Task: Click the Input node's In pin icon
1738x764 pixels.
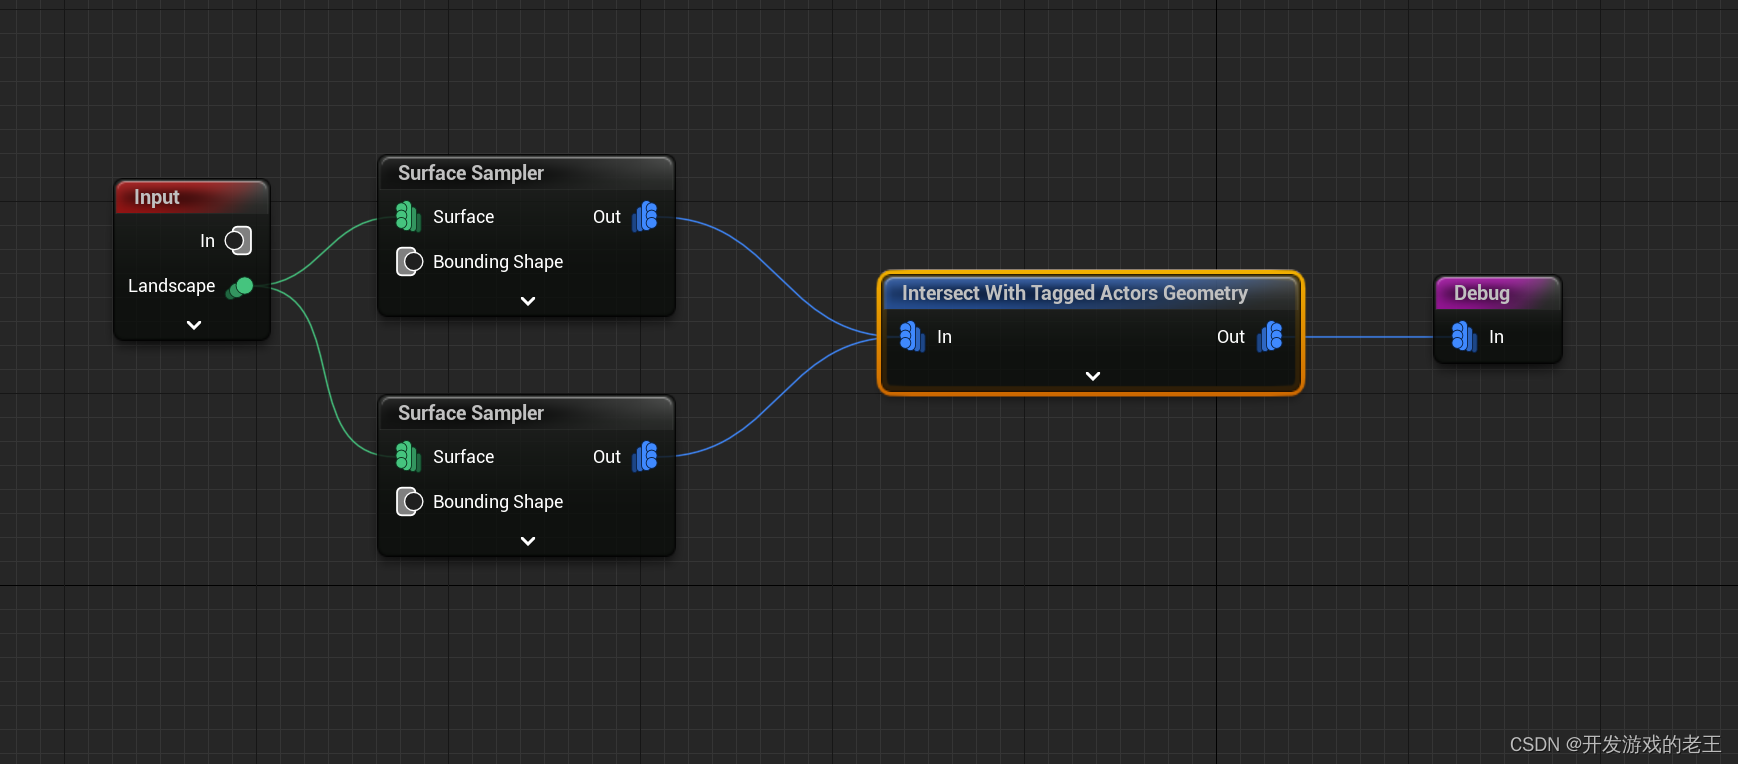Action: (238, 240)
